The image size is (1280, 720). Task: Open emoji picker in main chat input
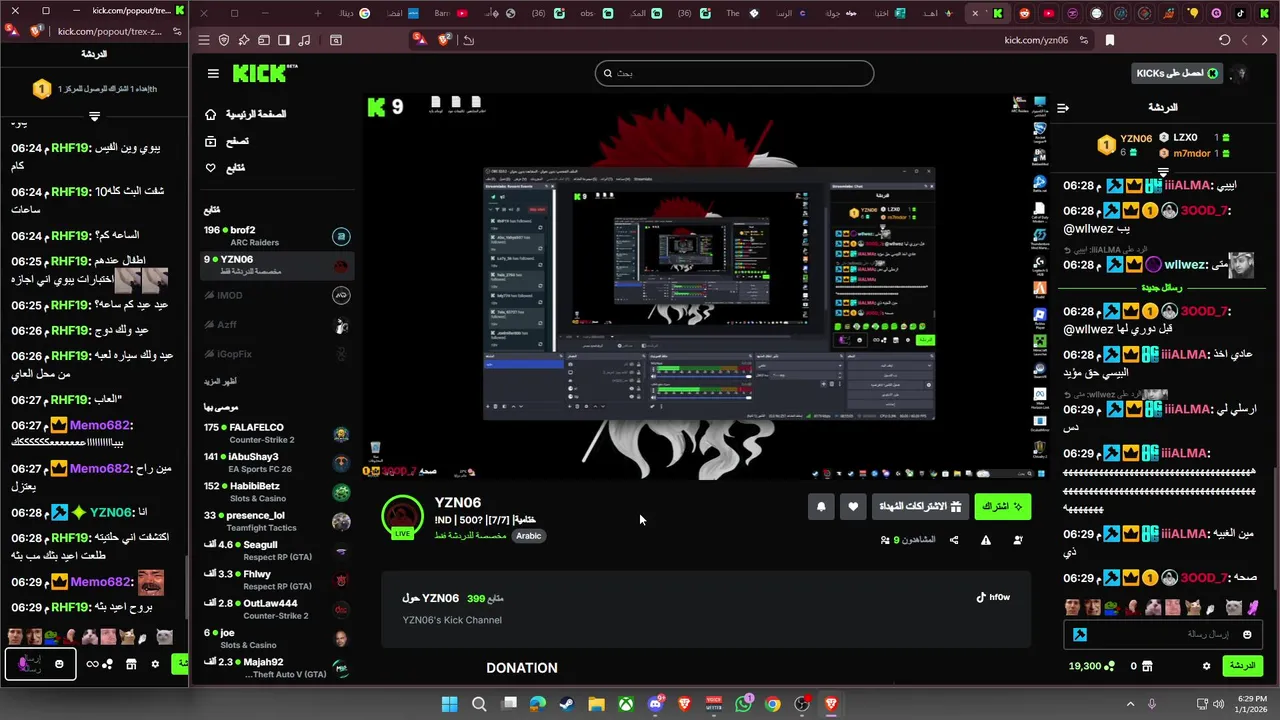click(x=1247, y=635)
